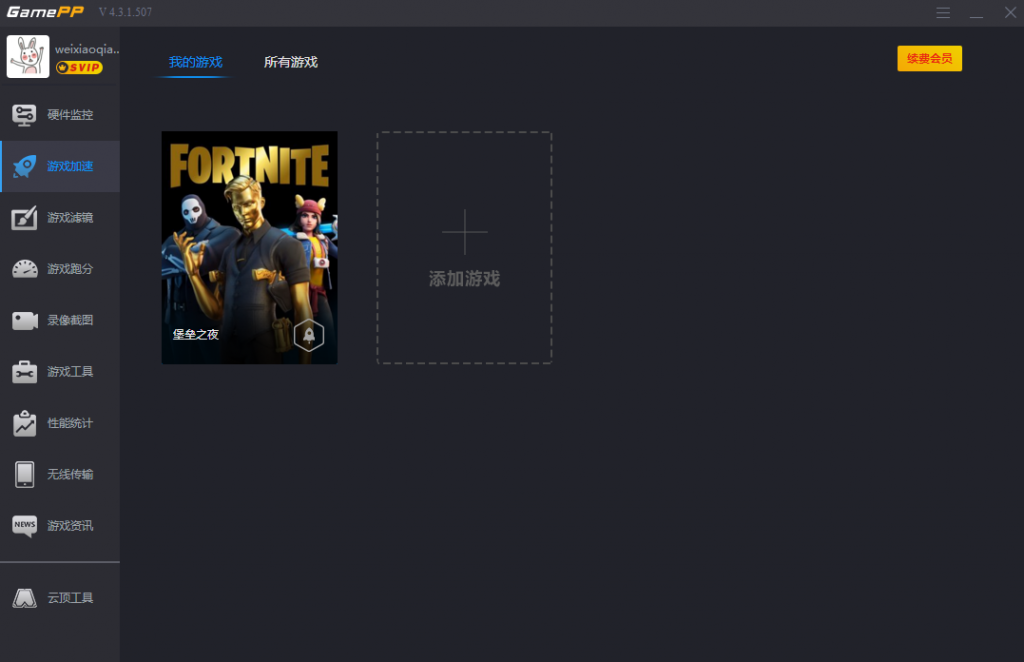1024x662 pixels.
Task: Open the 无线传输 phone icon
Action: tap(24, 475)
